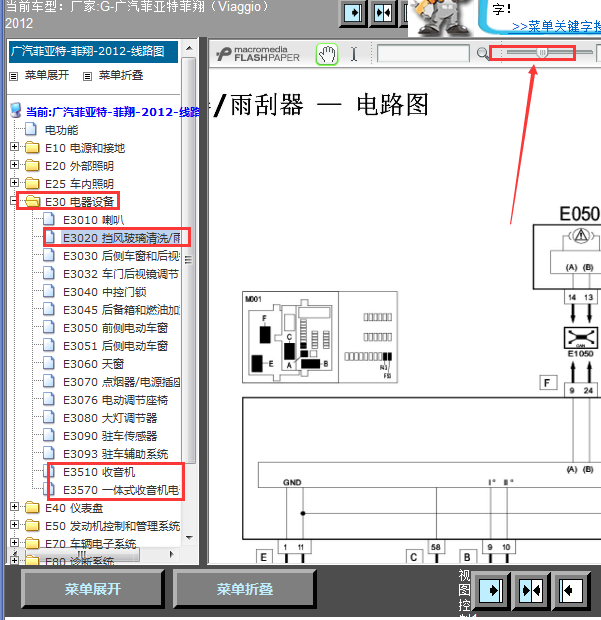Collapse the E30 电器设备 folder
Viewport: 601px width, 620px height.
(x=13, y=201)
